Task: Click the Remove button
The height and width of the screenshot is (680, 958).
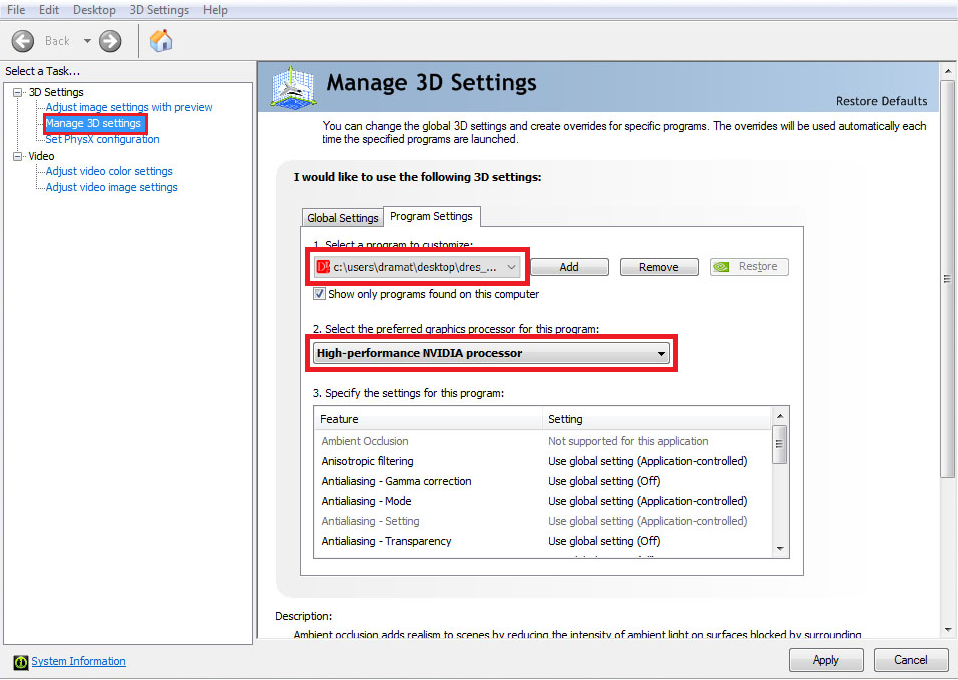Action: 659,267
